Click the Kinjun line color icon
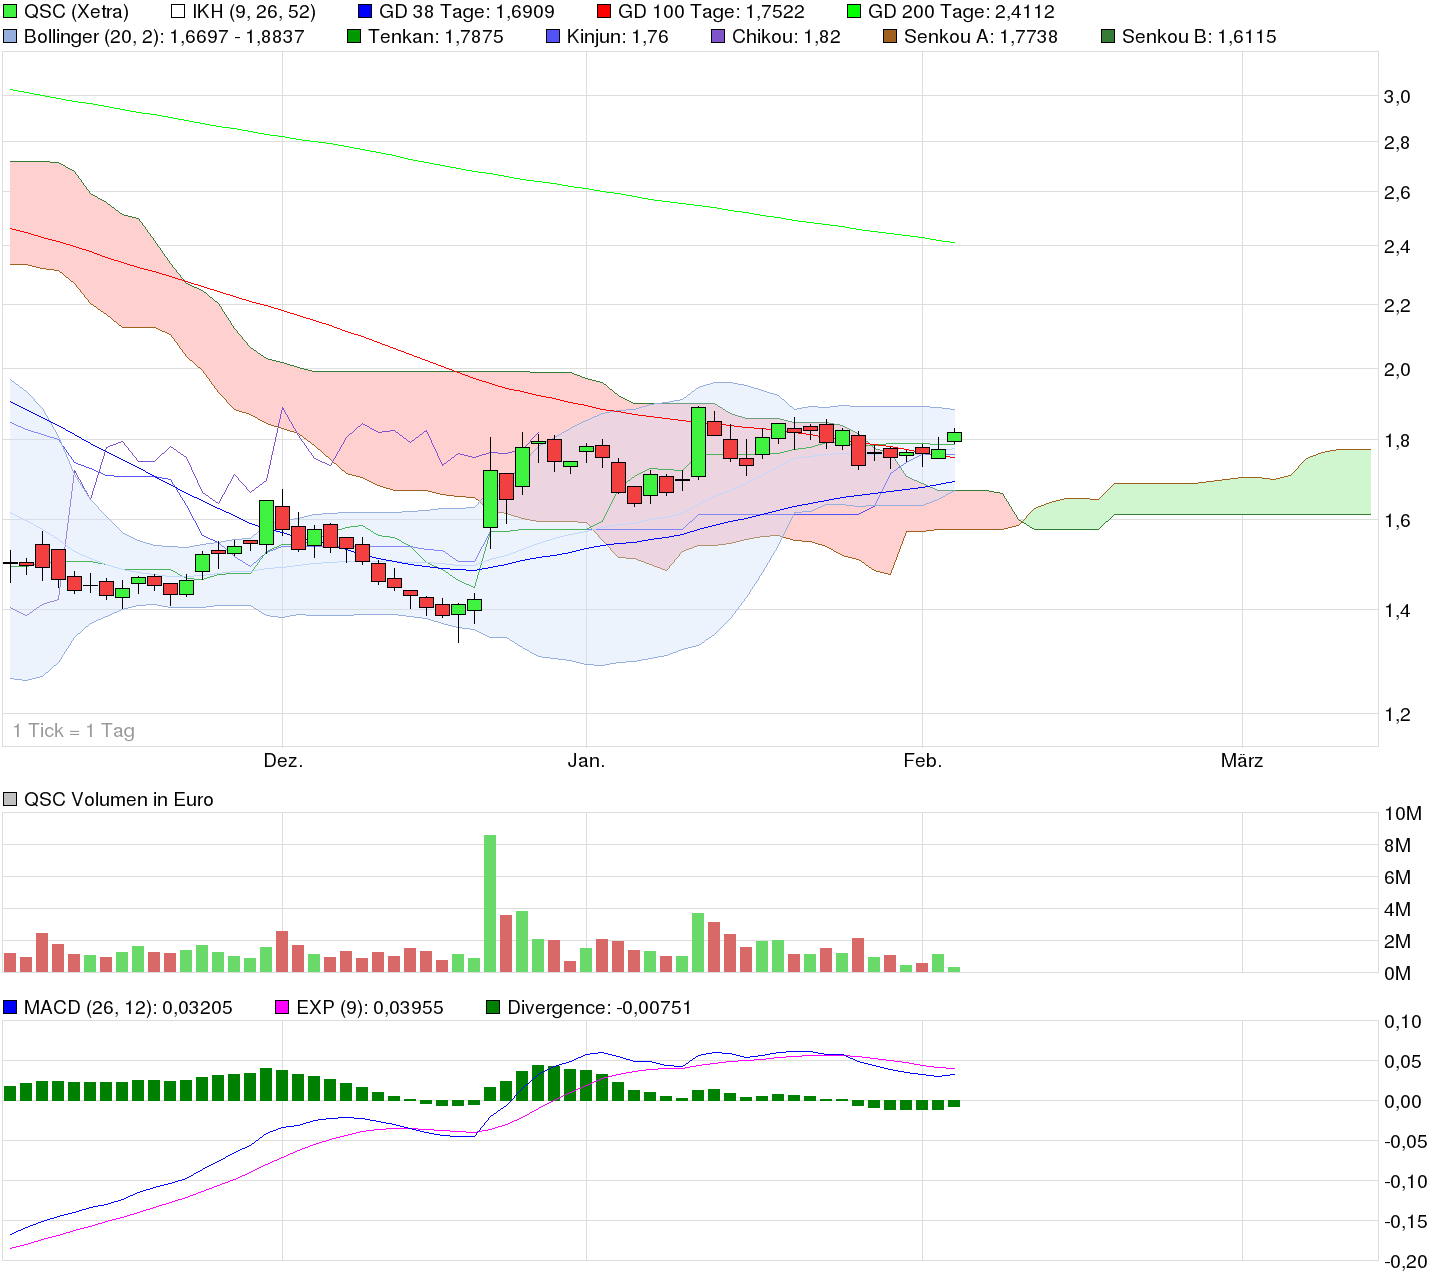1452x1280 pixels. (553, 36)
